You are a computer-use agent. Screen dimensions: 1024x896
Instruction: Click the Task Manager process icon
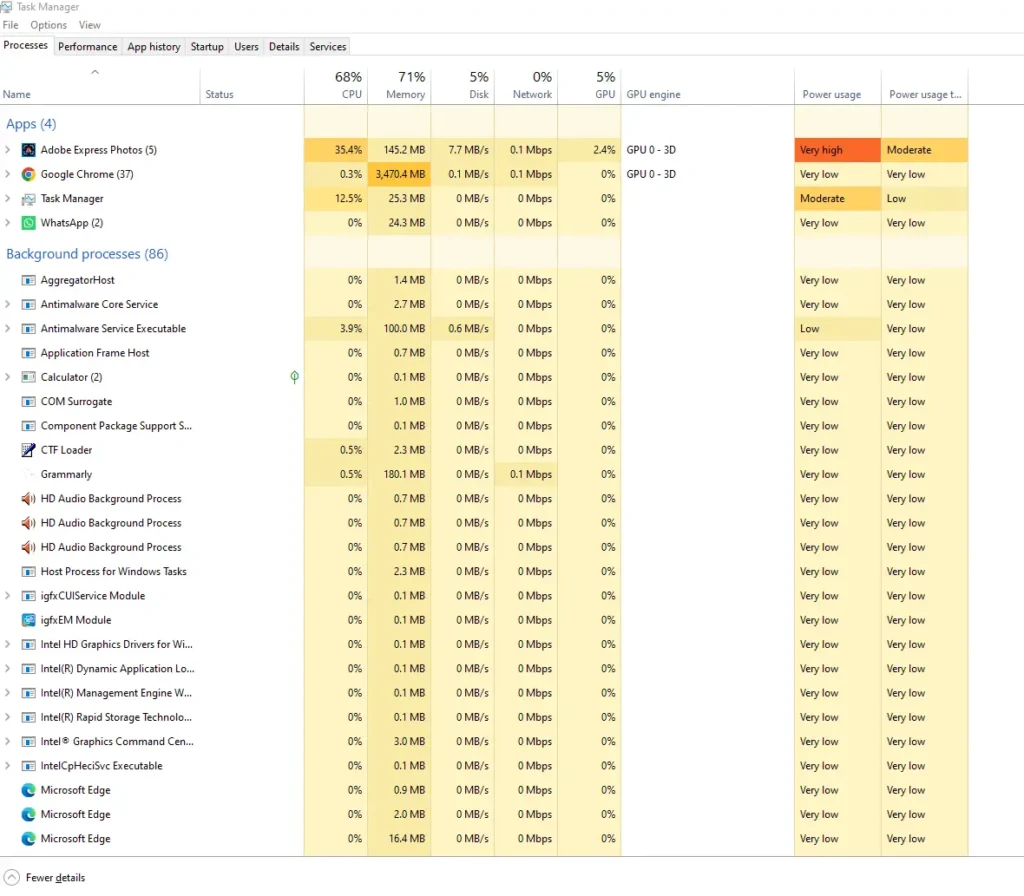pyautogui.click(x=28, y=199)
